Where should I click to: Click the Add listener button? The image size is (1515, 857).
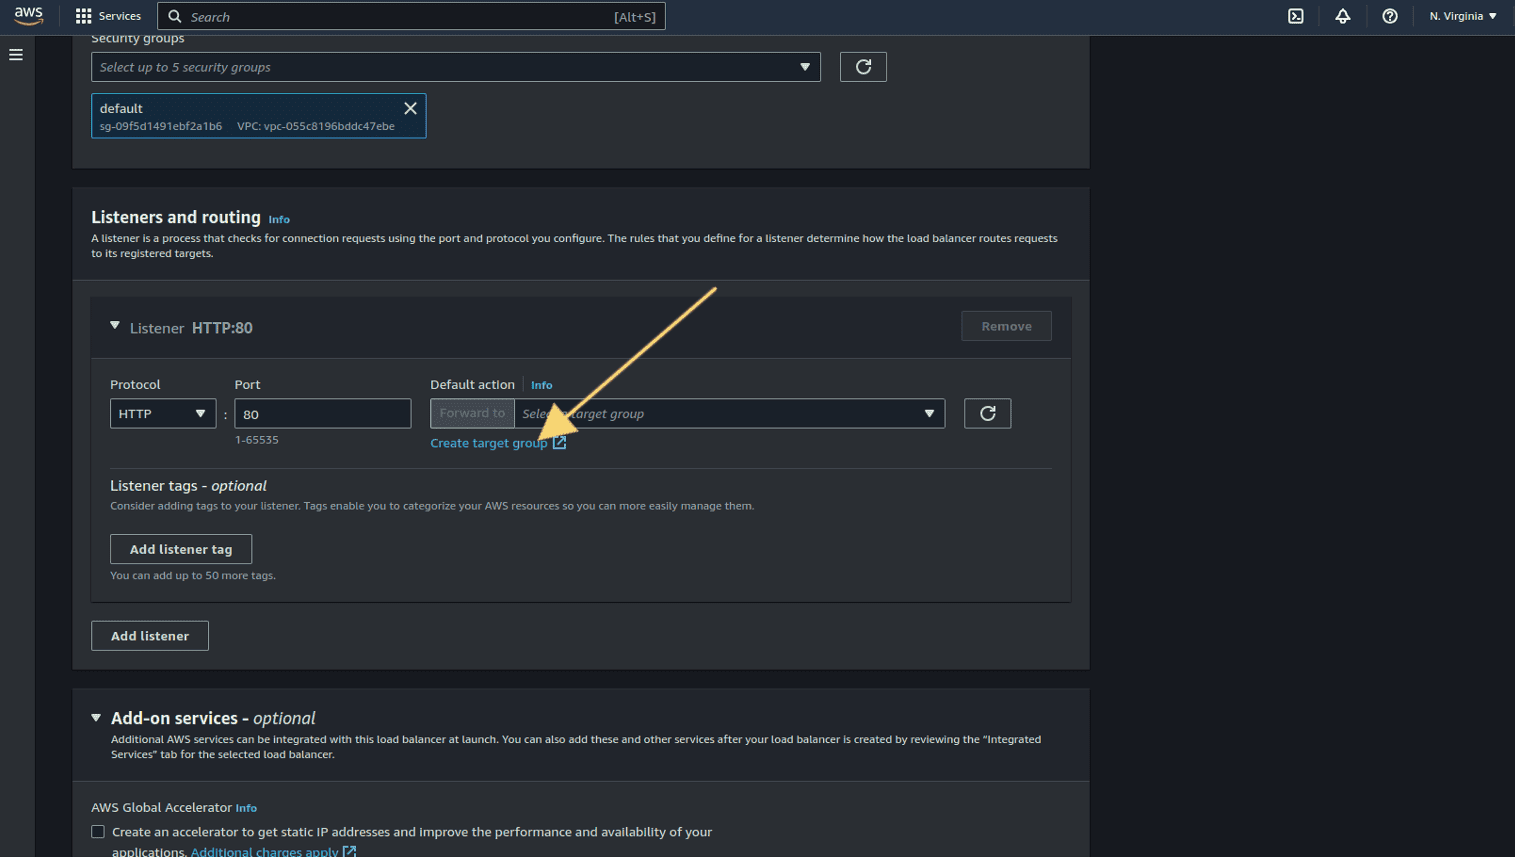[x=150, y=636]
